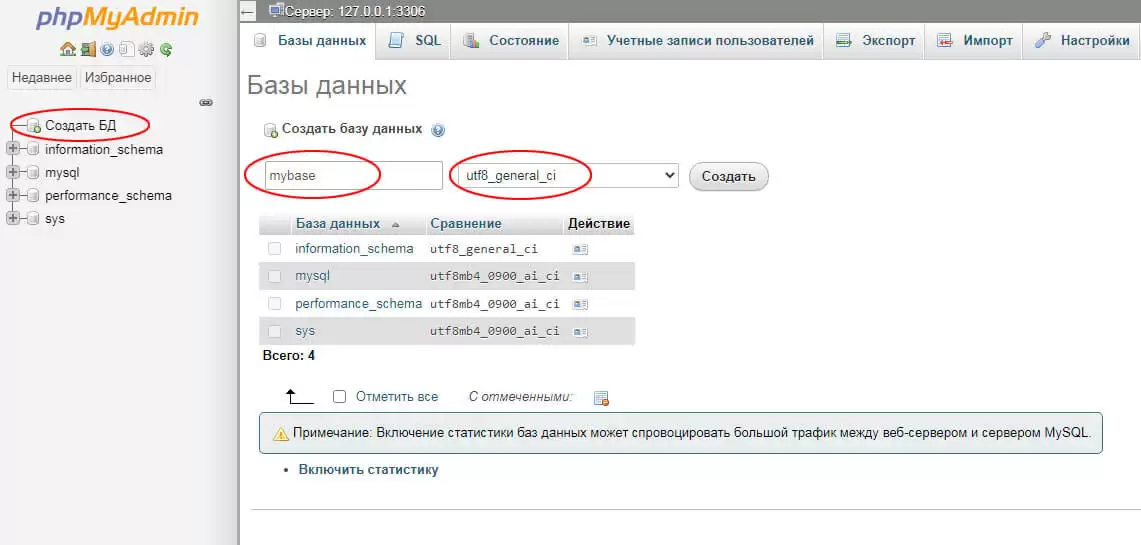Click the green reload navigation panel icon
This screenshot has width=1141, height=545.
pyautogui.click(x=166, y=49)
